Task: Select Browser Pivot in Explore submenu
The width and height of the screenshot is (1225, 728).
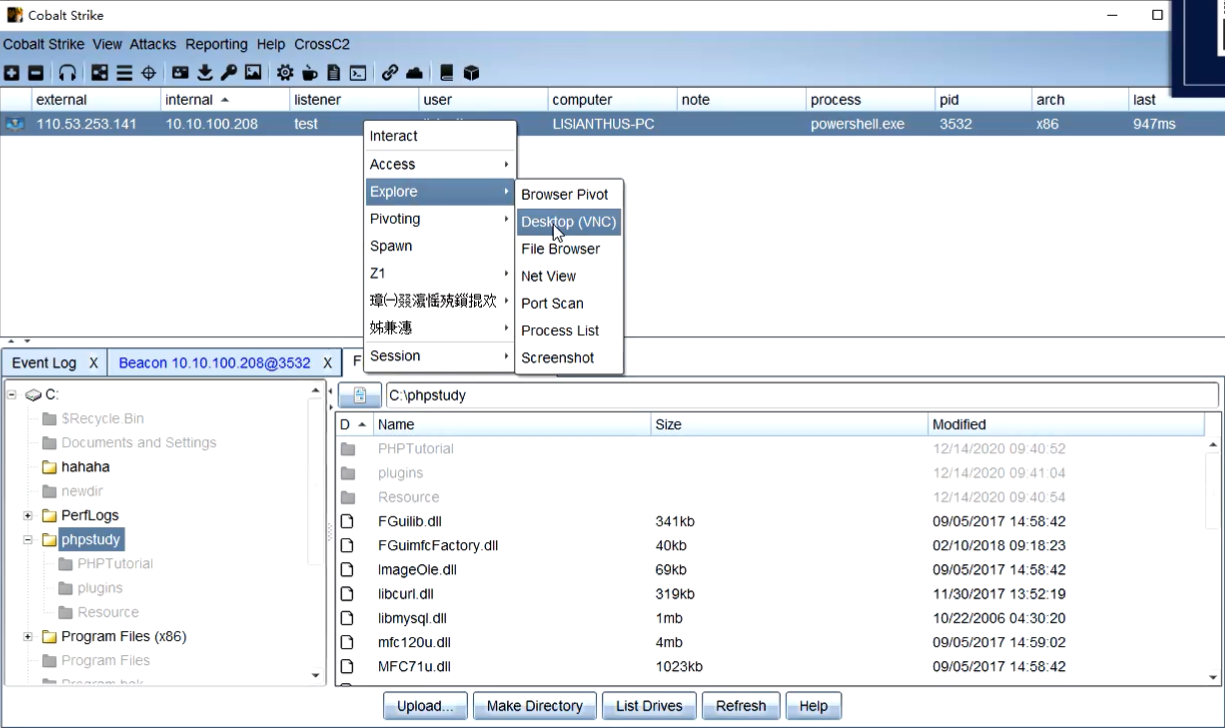Action: (x=569, y=195)
